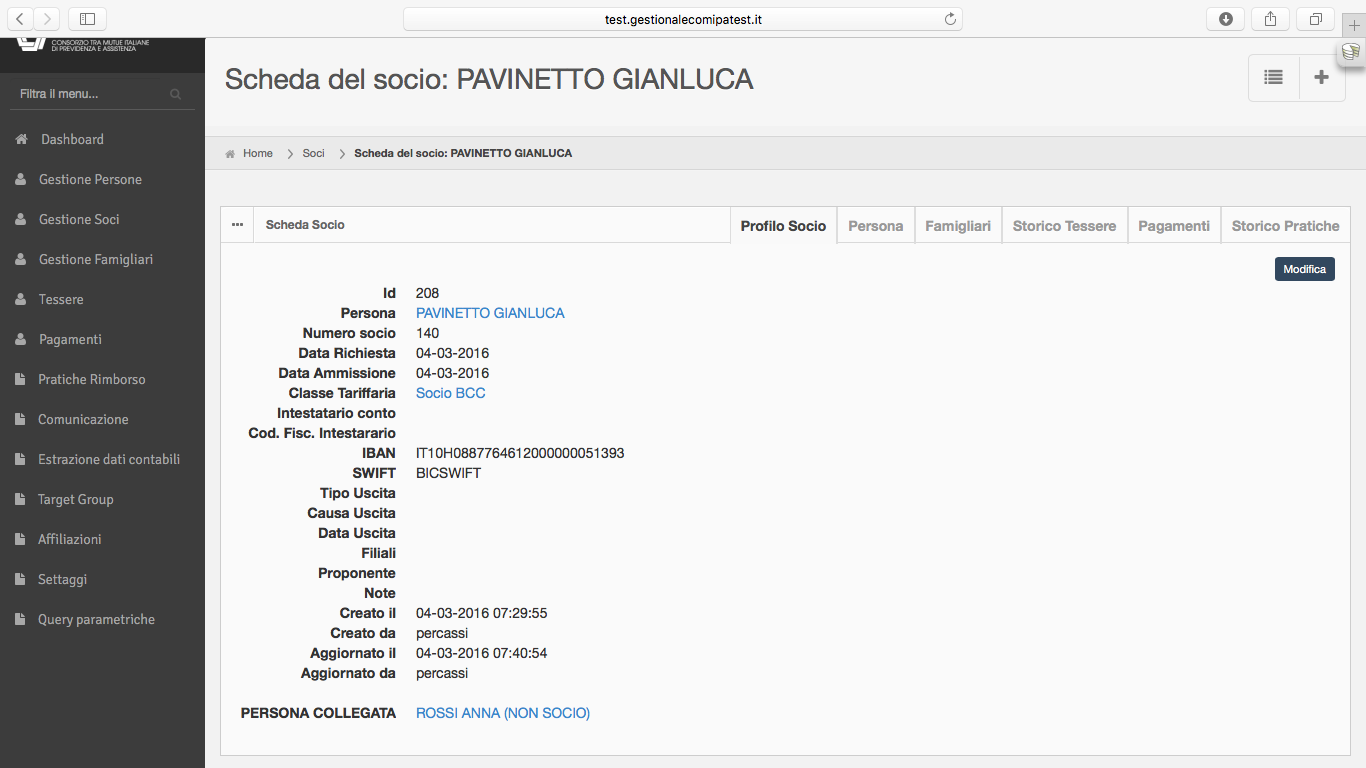Toggle the Safari sidebar button
Screen dimensions: 1366x768
tap(87, 19)
